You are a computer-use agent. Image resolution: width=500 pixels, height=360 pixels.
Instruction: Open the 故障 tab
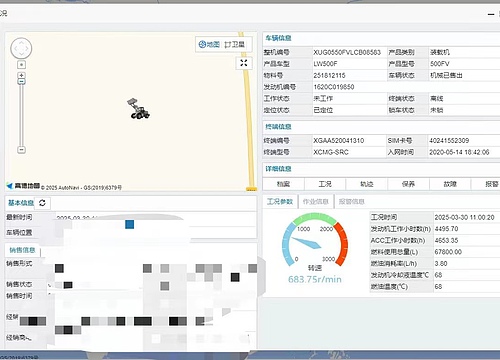450,184
